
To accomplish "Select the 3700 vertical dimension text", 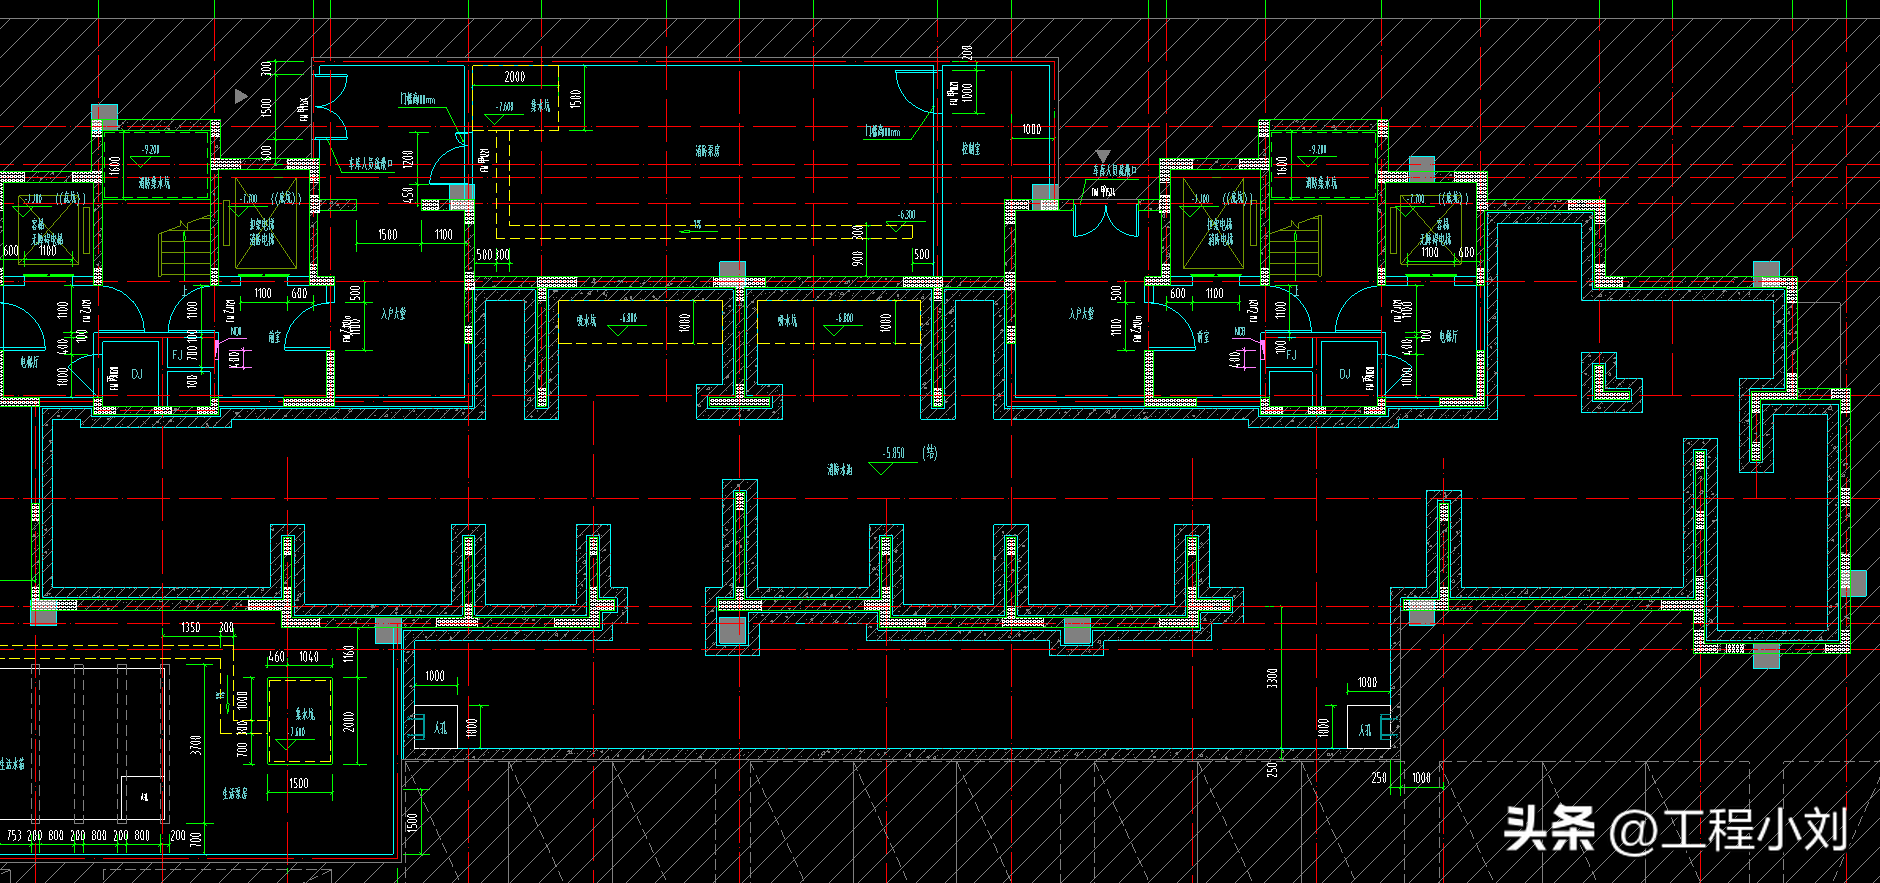I will (196, 745).
